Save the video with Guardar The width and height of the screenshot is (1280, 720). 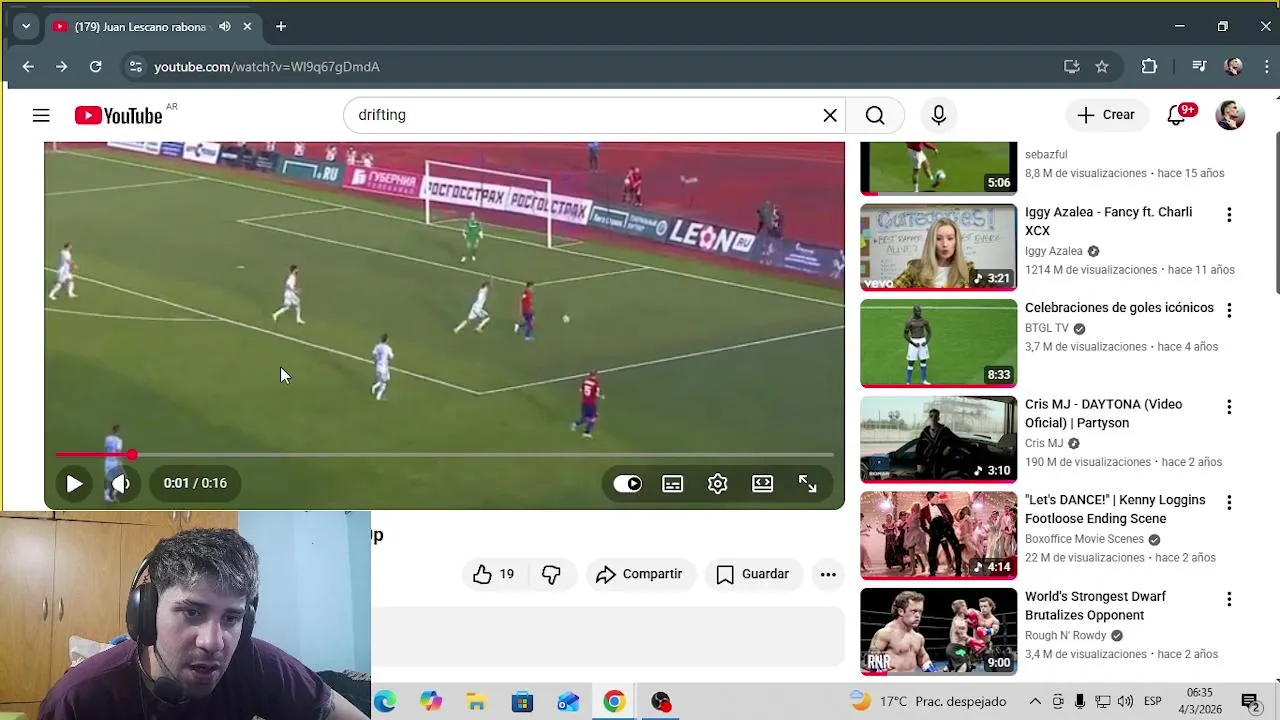click(753, 574)
